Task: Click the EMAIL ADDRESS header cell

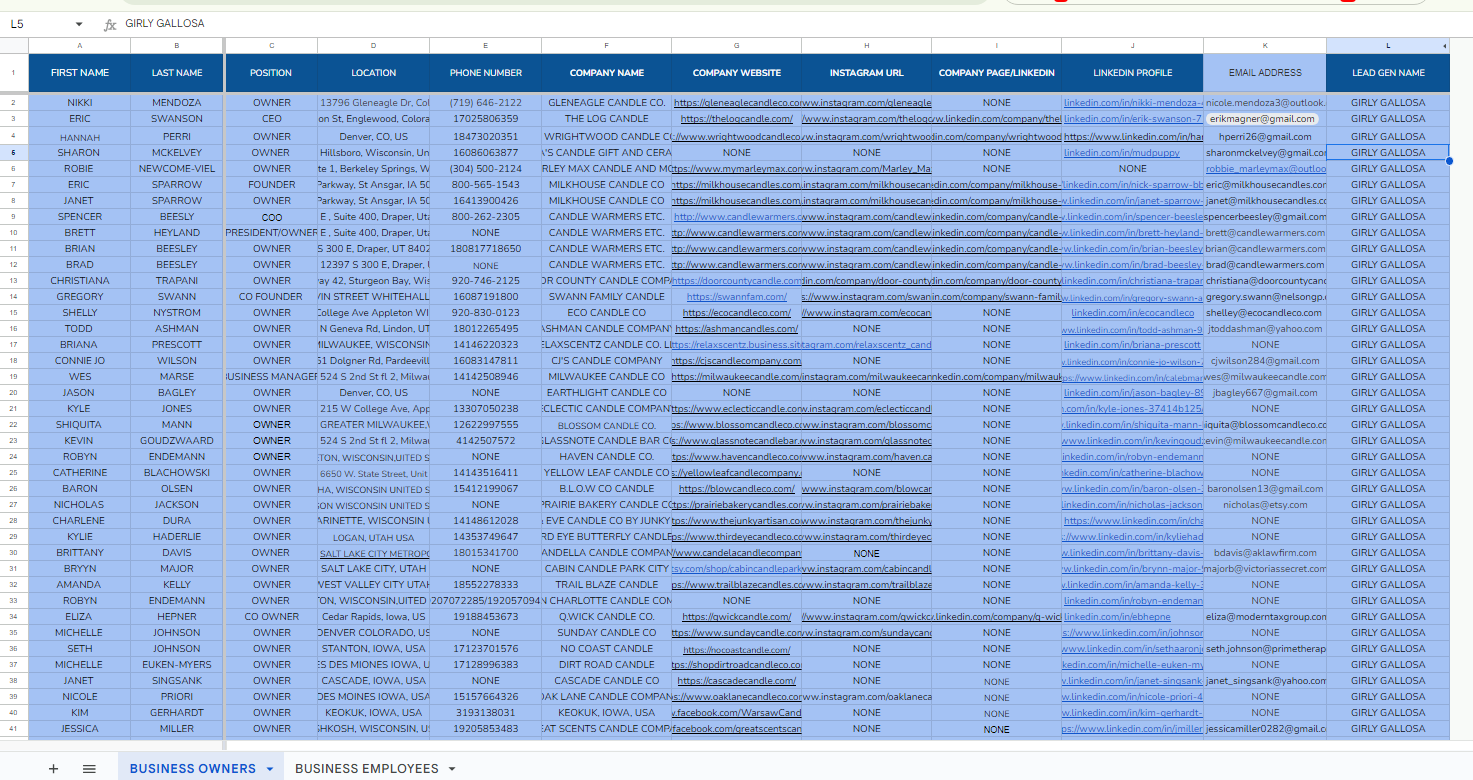Action: click(x=1265, y=73)
